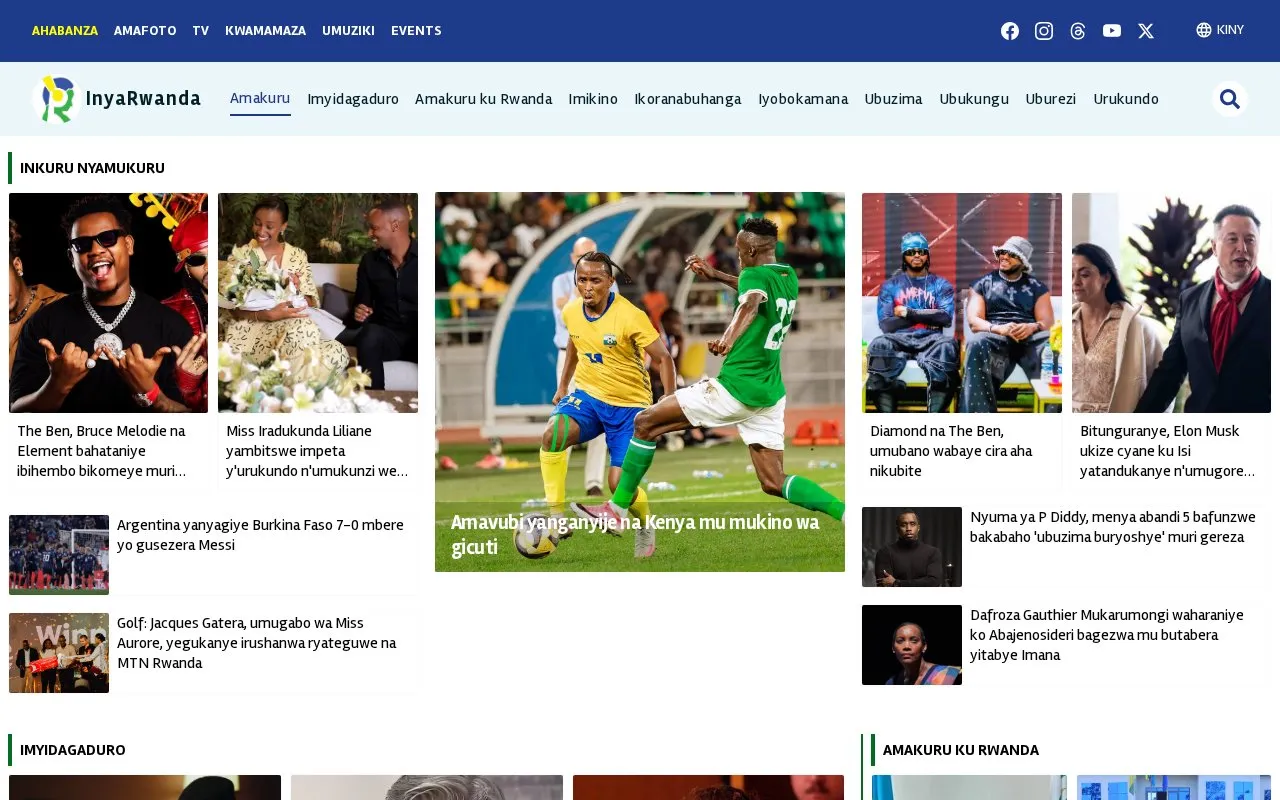Open the TV section link

[x=201, y=31]
